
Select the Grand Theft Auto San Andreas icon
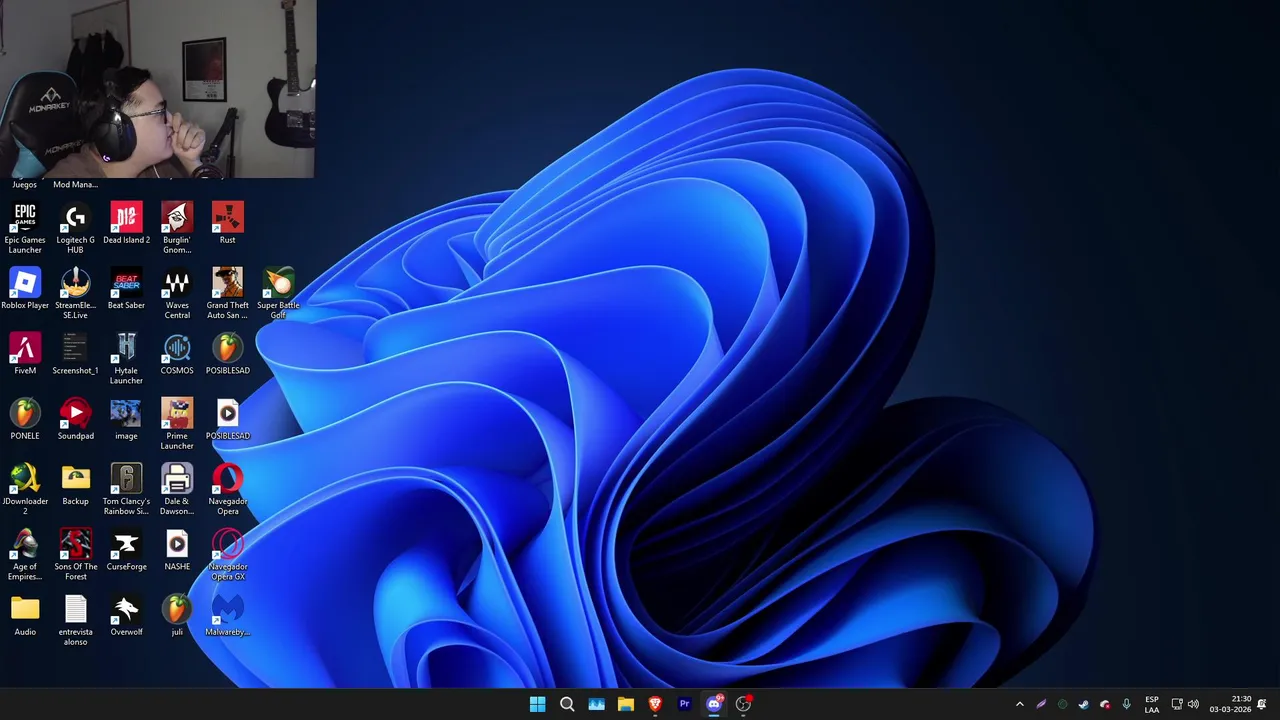[x=228, y=293]
